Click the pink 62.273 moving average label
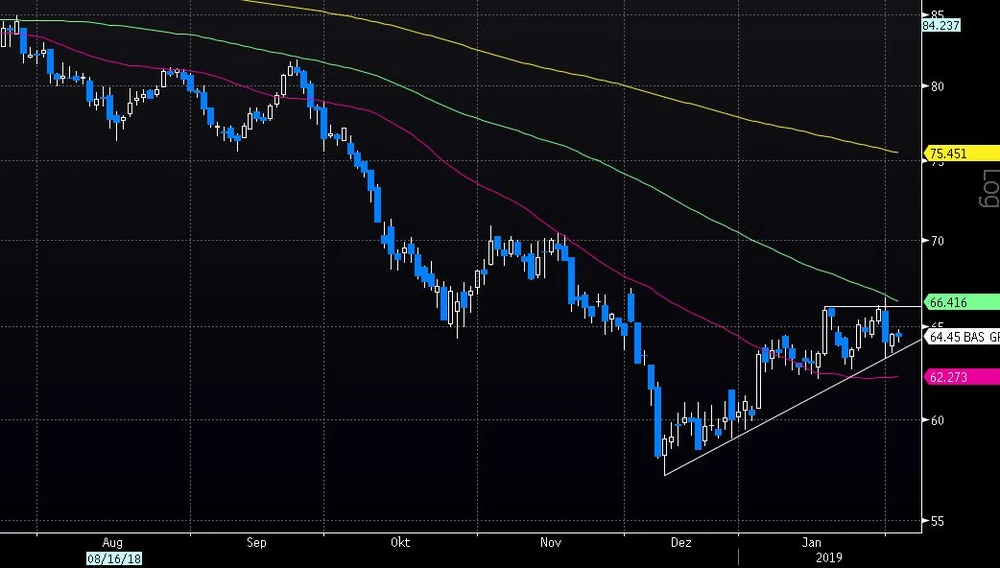The width and height of the screenshot is (1000, 568). [x=947, y=377]
